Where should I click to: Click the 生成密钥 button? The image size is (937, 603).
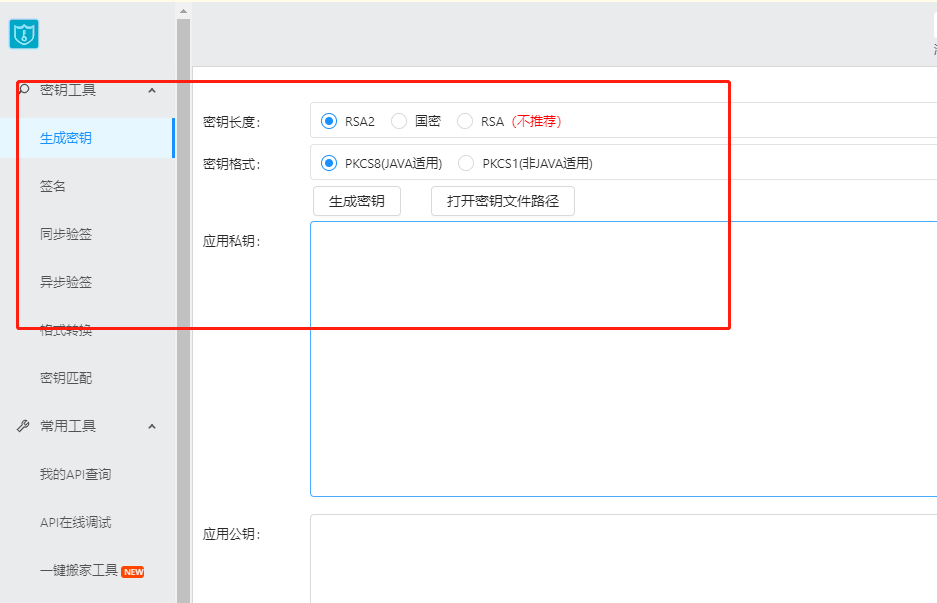(x=356, y=200)
